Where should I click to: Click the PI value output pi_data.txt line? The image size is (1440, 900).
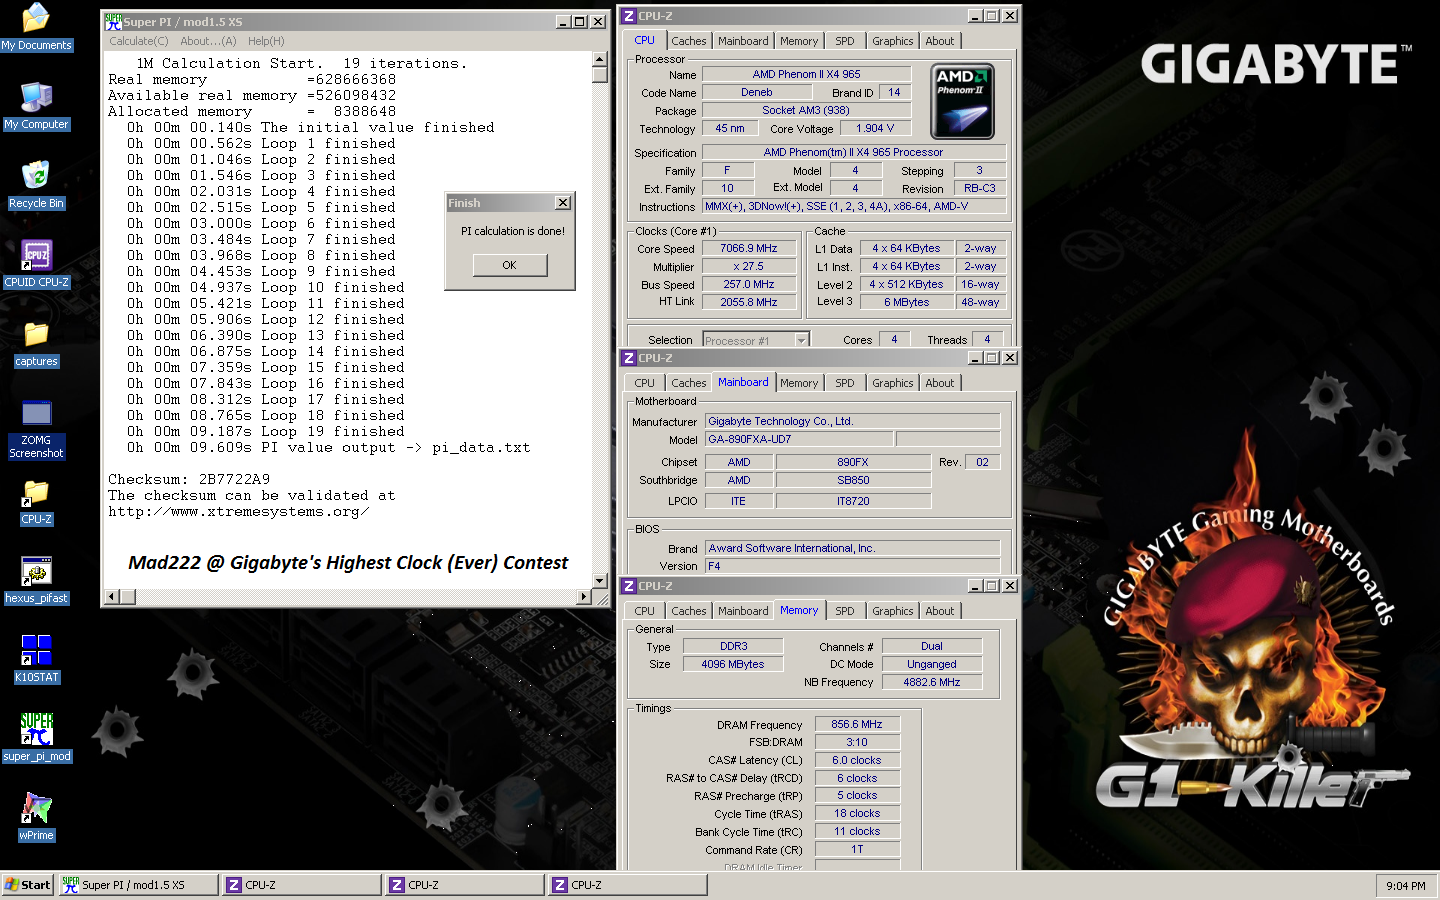point(329,447)
